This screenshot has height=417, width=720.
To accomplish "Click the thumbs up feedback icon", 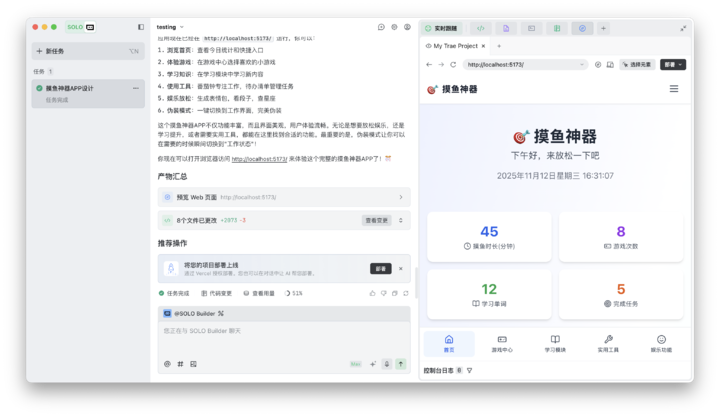I will coord(372,293).
